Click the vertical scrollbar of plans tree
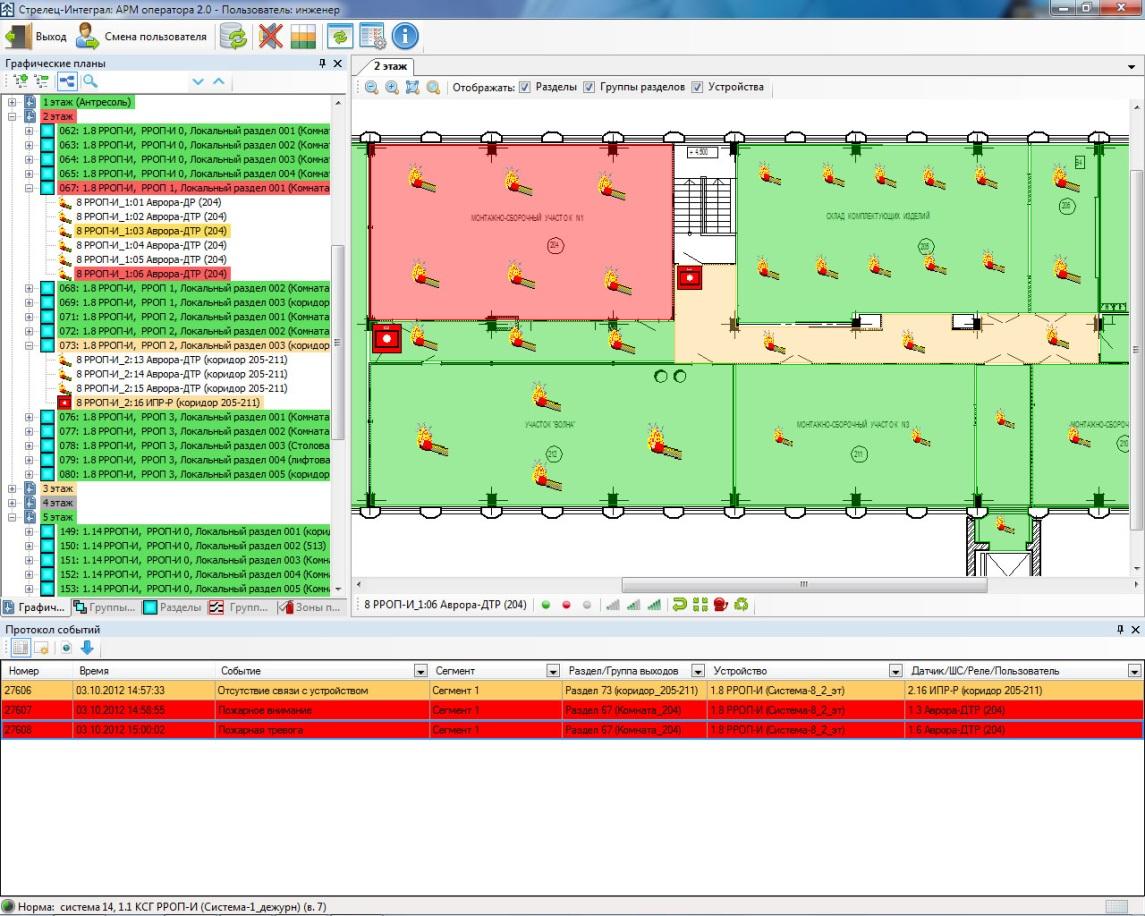This screenshot has height=916, width=1145. [337, 342]
